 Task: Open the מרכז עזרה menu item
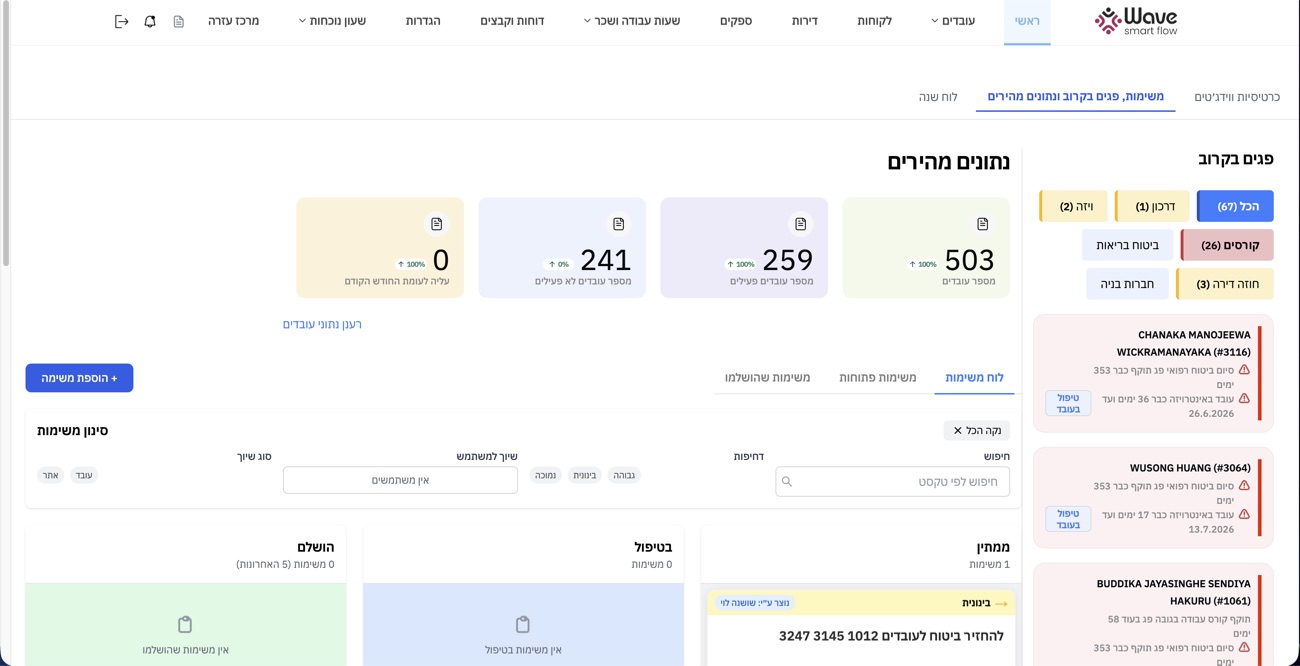[234, 21]
